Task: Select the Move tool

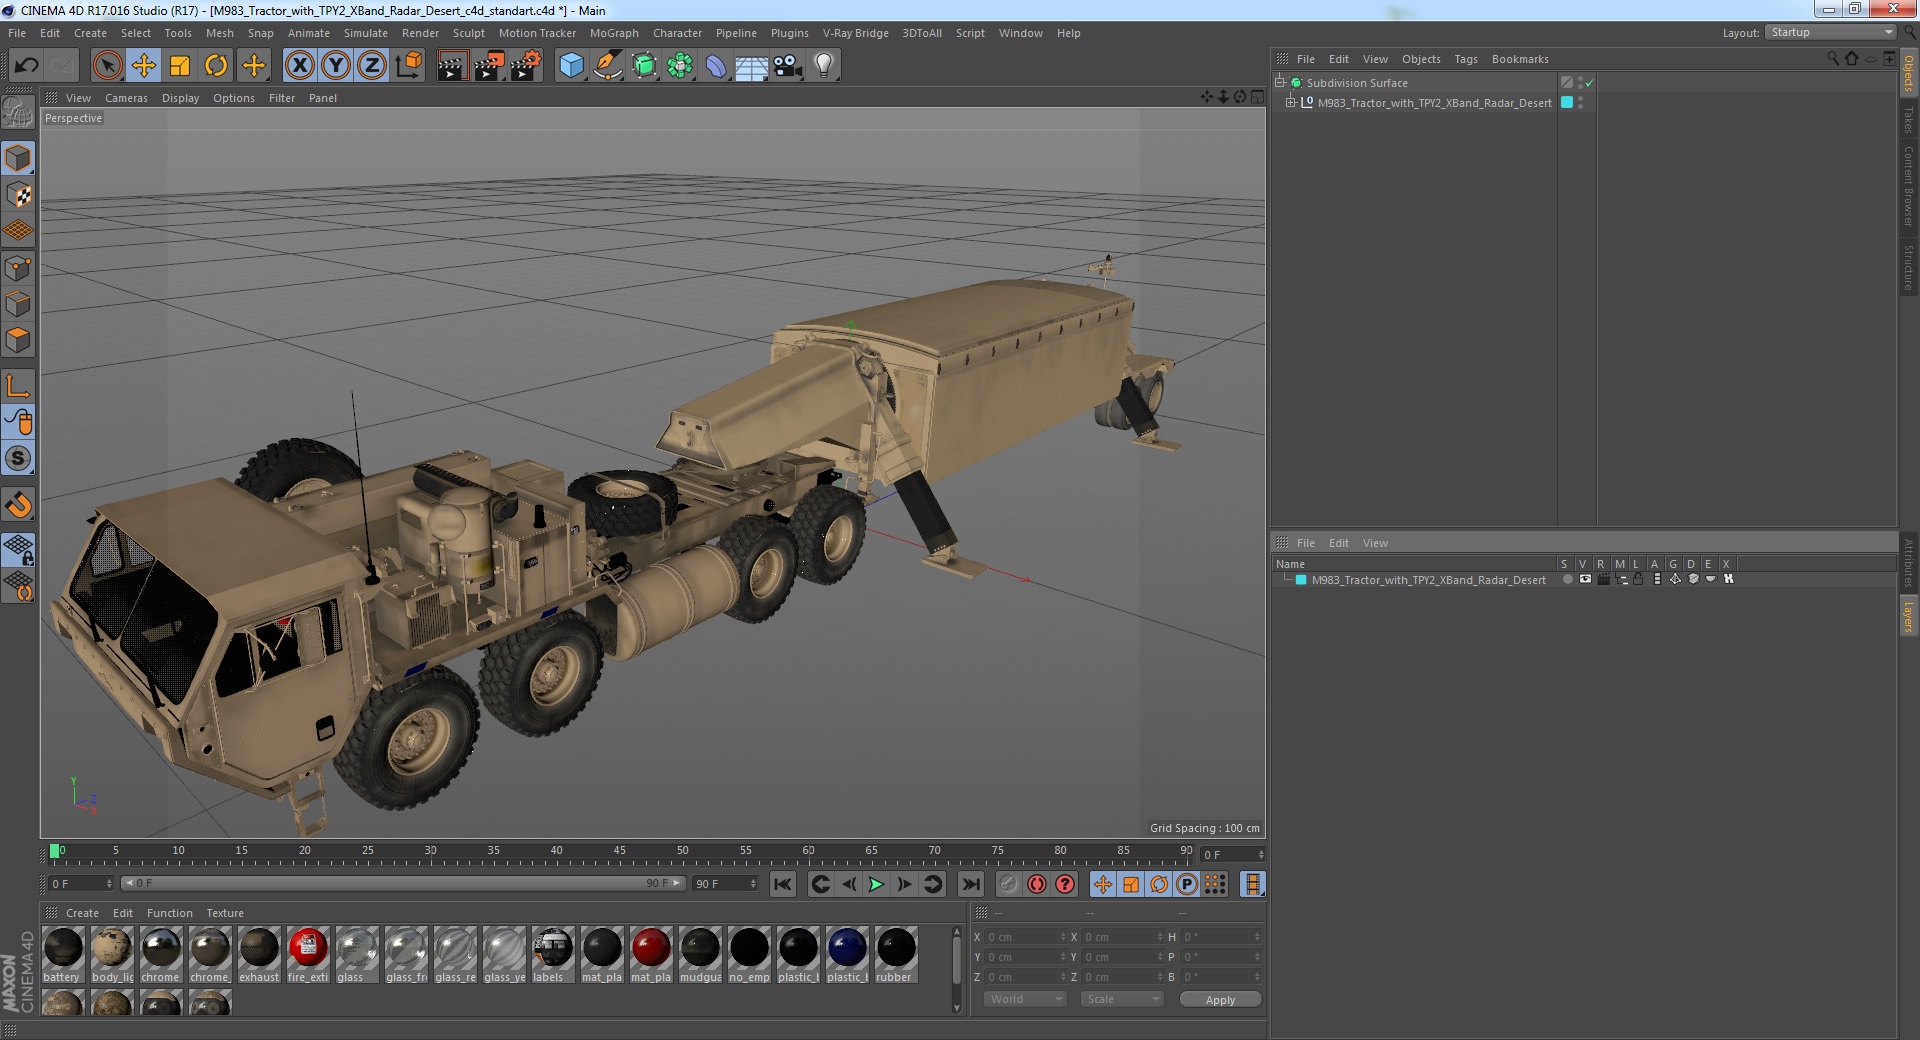Action: coord(144,66)
